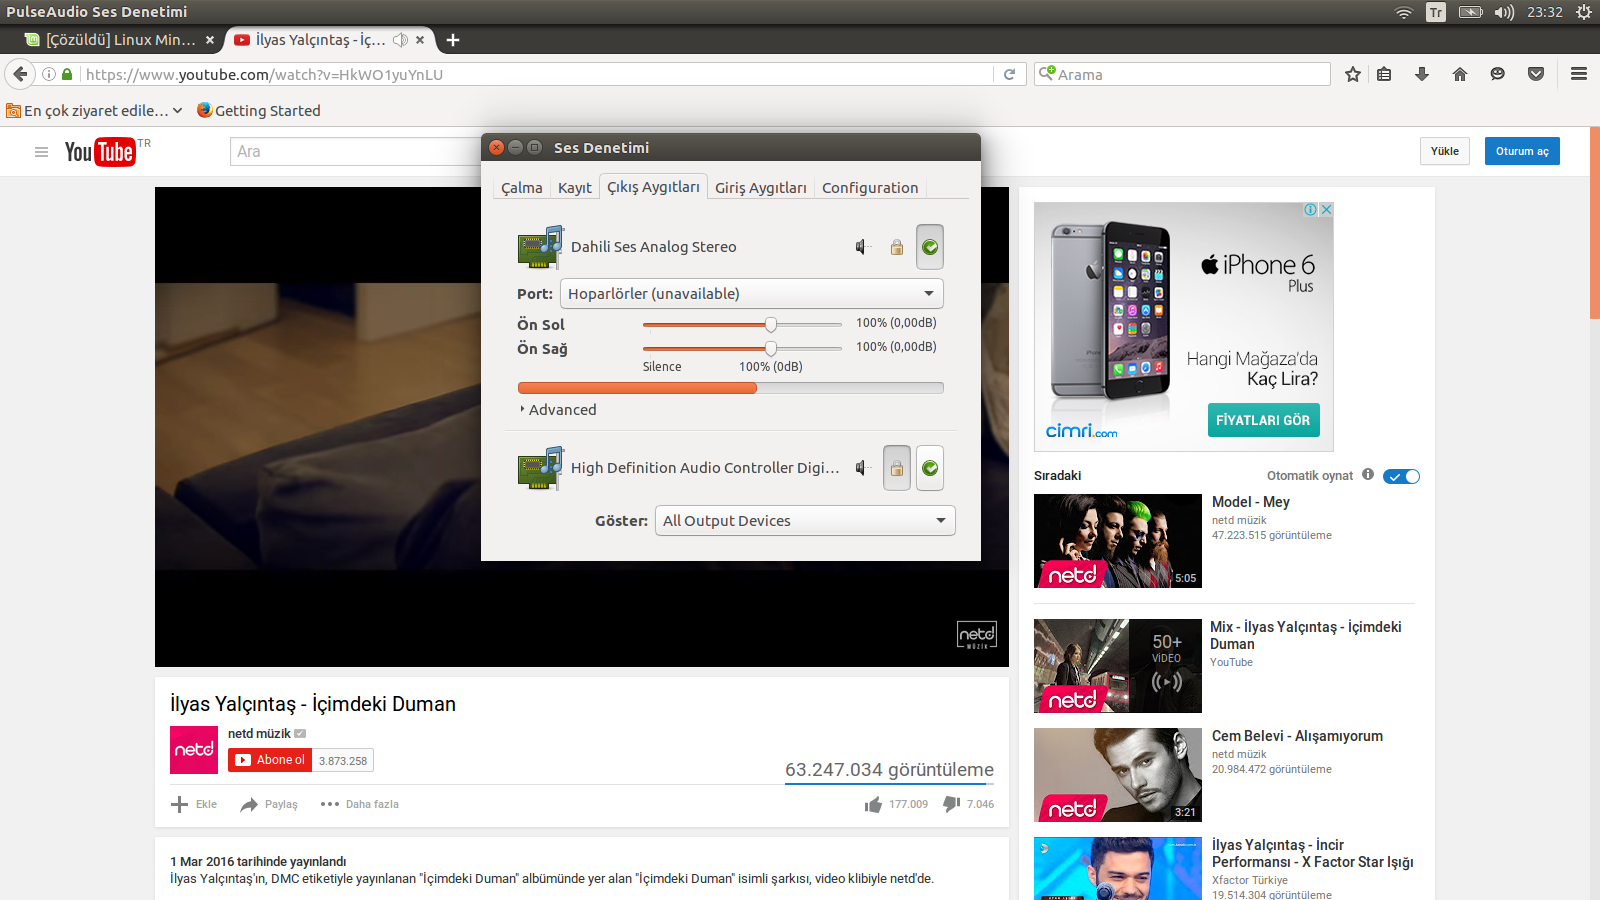Open the Configuration tab
The image size is (1600, 900).
(870, 188)
